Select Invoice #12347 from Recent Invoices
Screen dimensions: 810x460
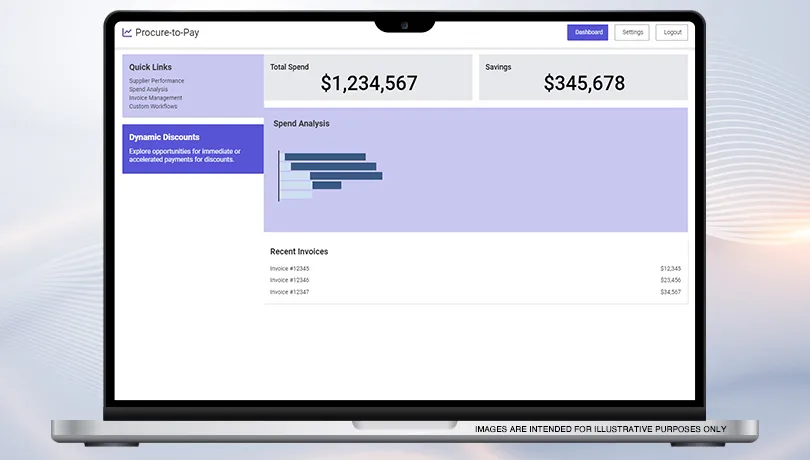point(289,292)
